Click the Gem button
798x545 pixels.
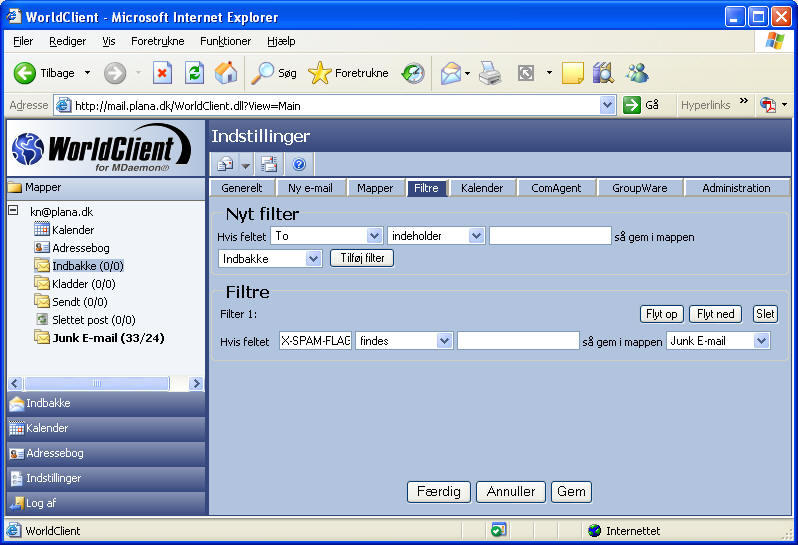click(x=571, y=492)
